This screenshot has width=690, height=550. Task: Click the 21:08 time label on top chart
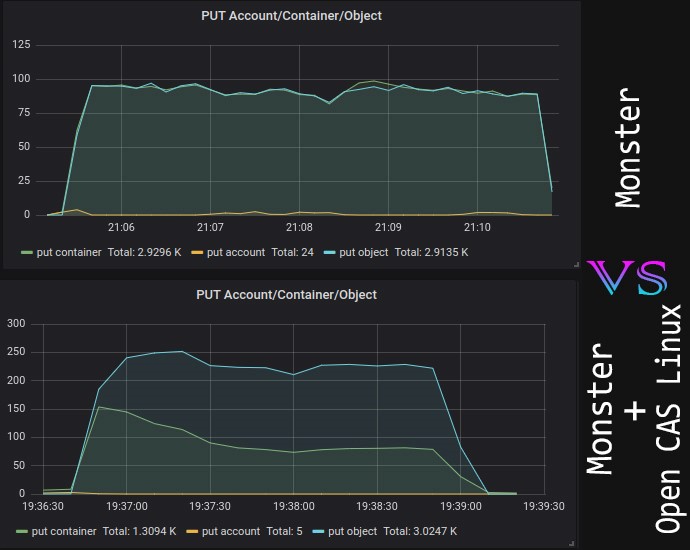[299, 227]
